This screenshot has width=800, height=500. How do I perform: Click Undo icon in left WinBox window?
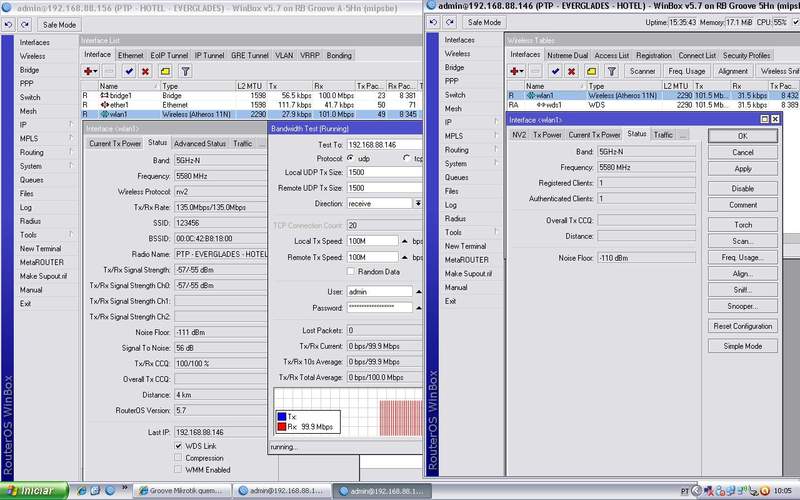coord(8,24)
